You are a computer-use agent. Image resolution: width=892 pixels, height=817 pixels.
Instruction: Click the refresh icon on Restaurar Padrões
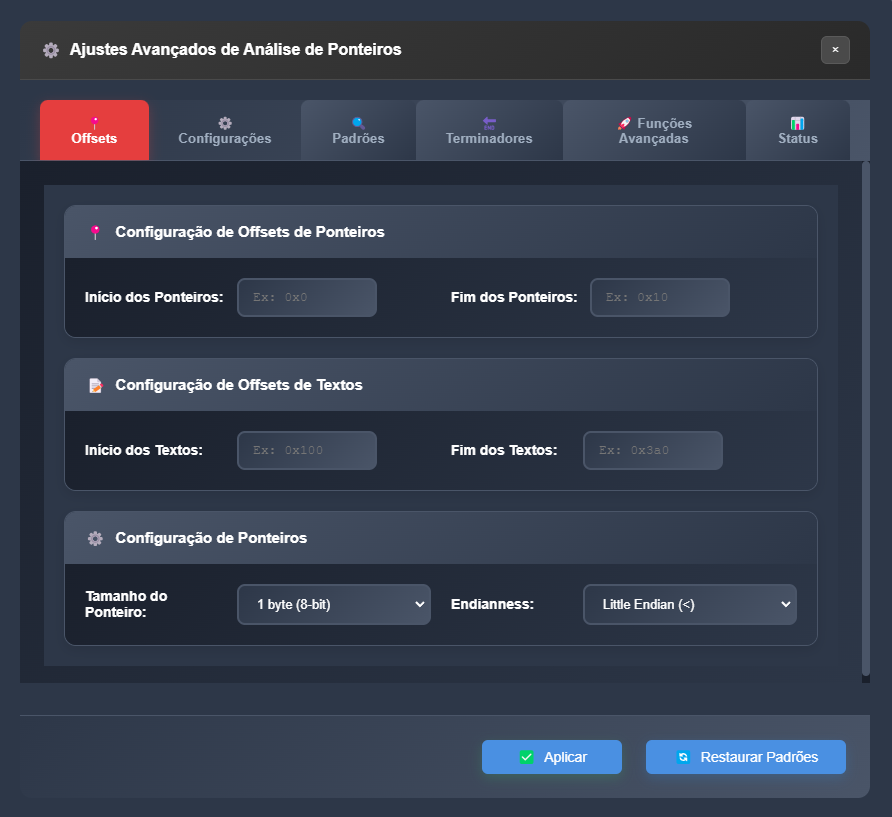[683, 757]
